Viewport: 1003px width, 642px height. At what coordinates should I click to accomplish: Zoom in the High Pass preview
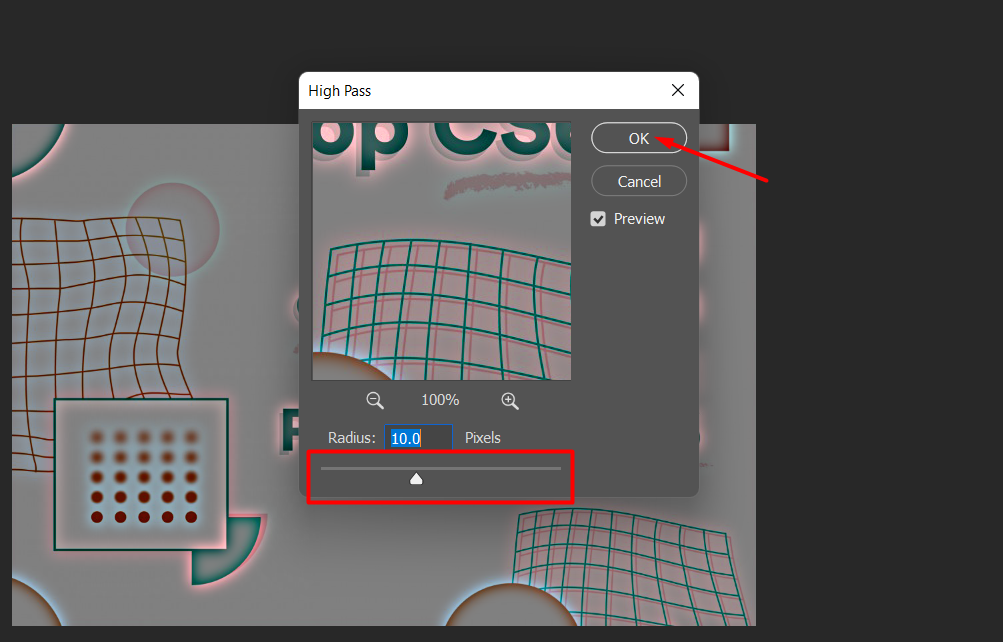pos(510,400)
